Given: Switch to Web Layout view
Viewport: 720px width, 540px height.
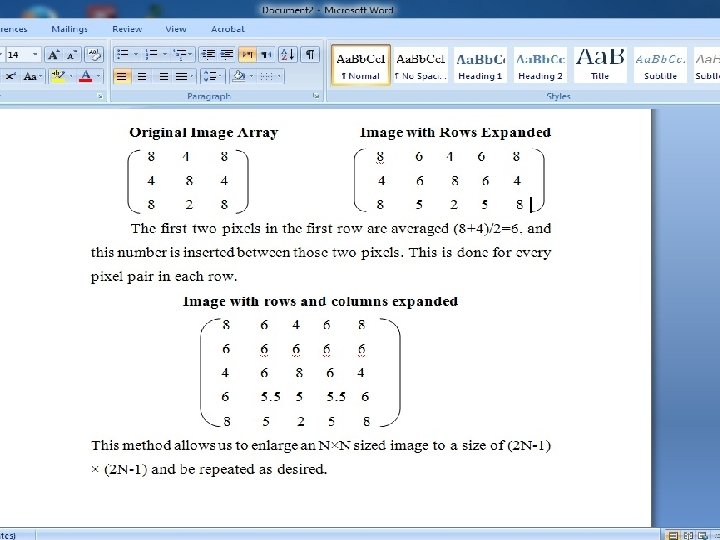Looking at the screenshot, I should click(703, 535).
